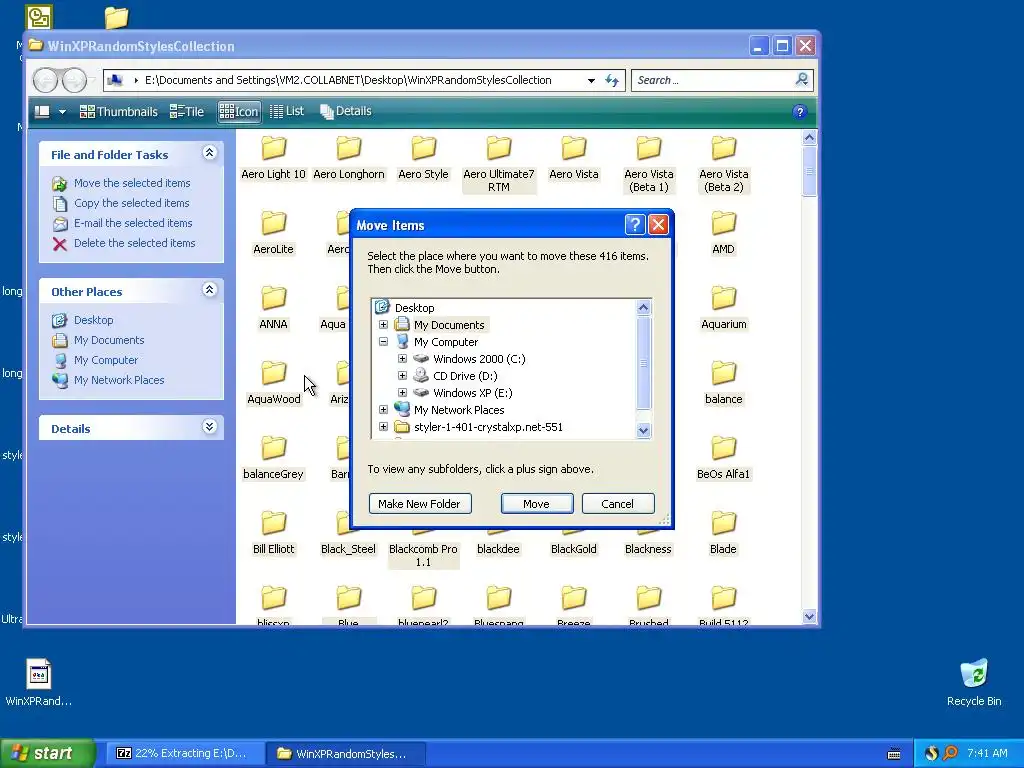
Task: Click the main window scroll down arrow
Action: click(809, 616)
